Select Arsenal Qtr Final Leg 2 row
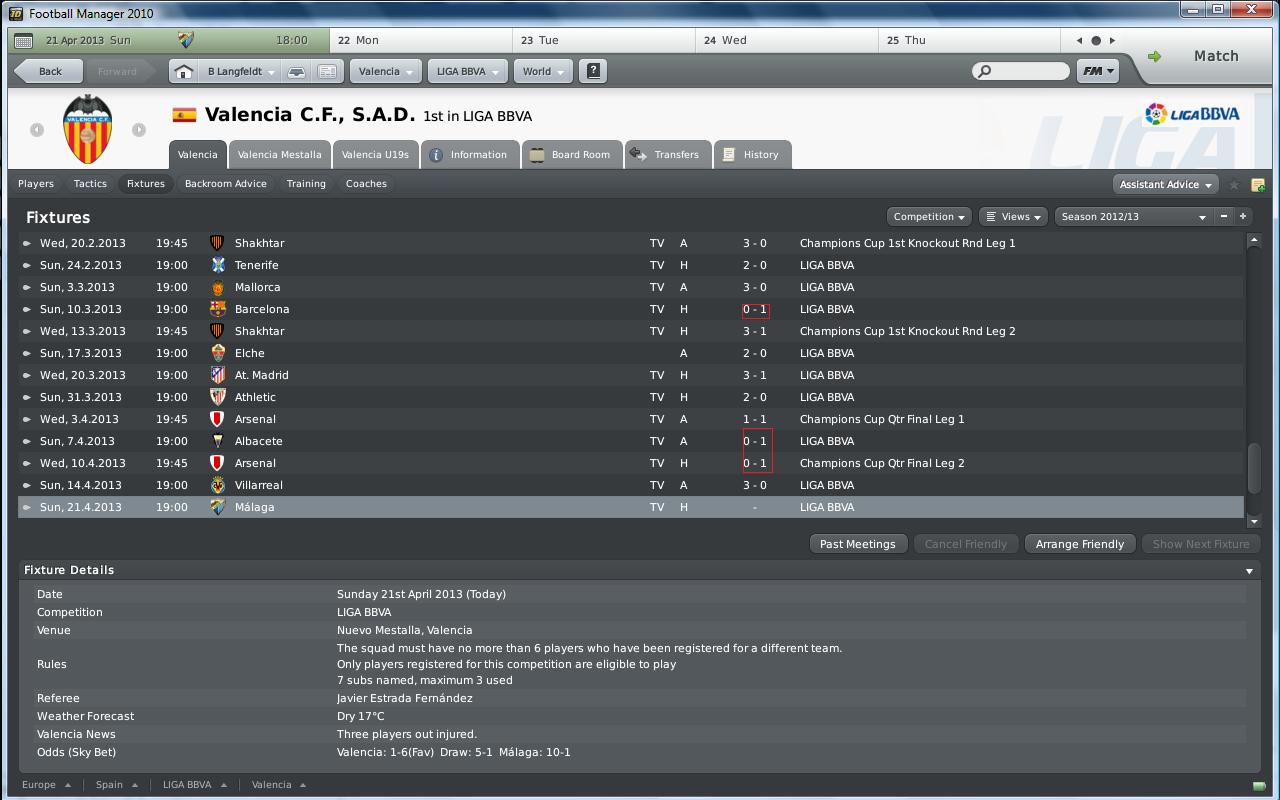1280x800 pixels. point(631,463)
